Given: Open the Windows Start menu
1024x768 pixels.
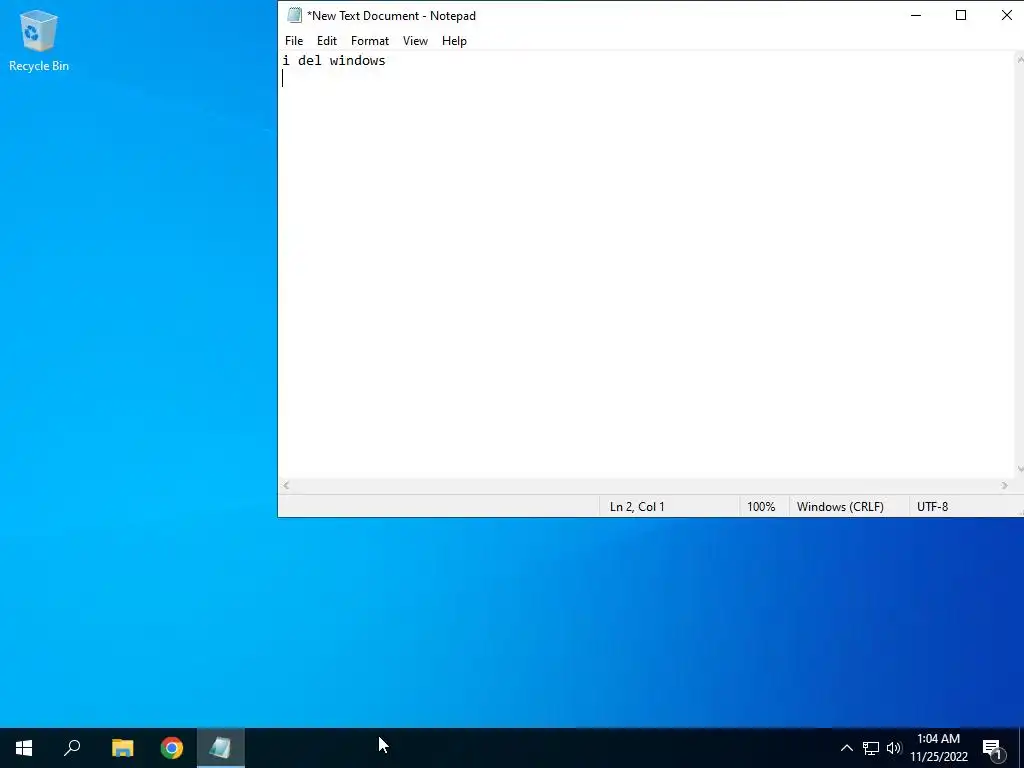Looking at the screenshot, I should [24, 748].
